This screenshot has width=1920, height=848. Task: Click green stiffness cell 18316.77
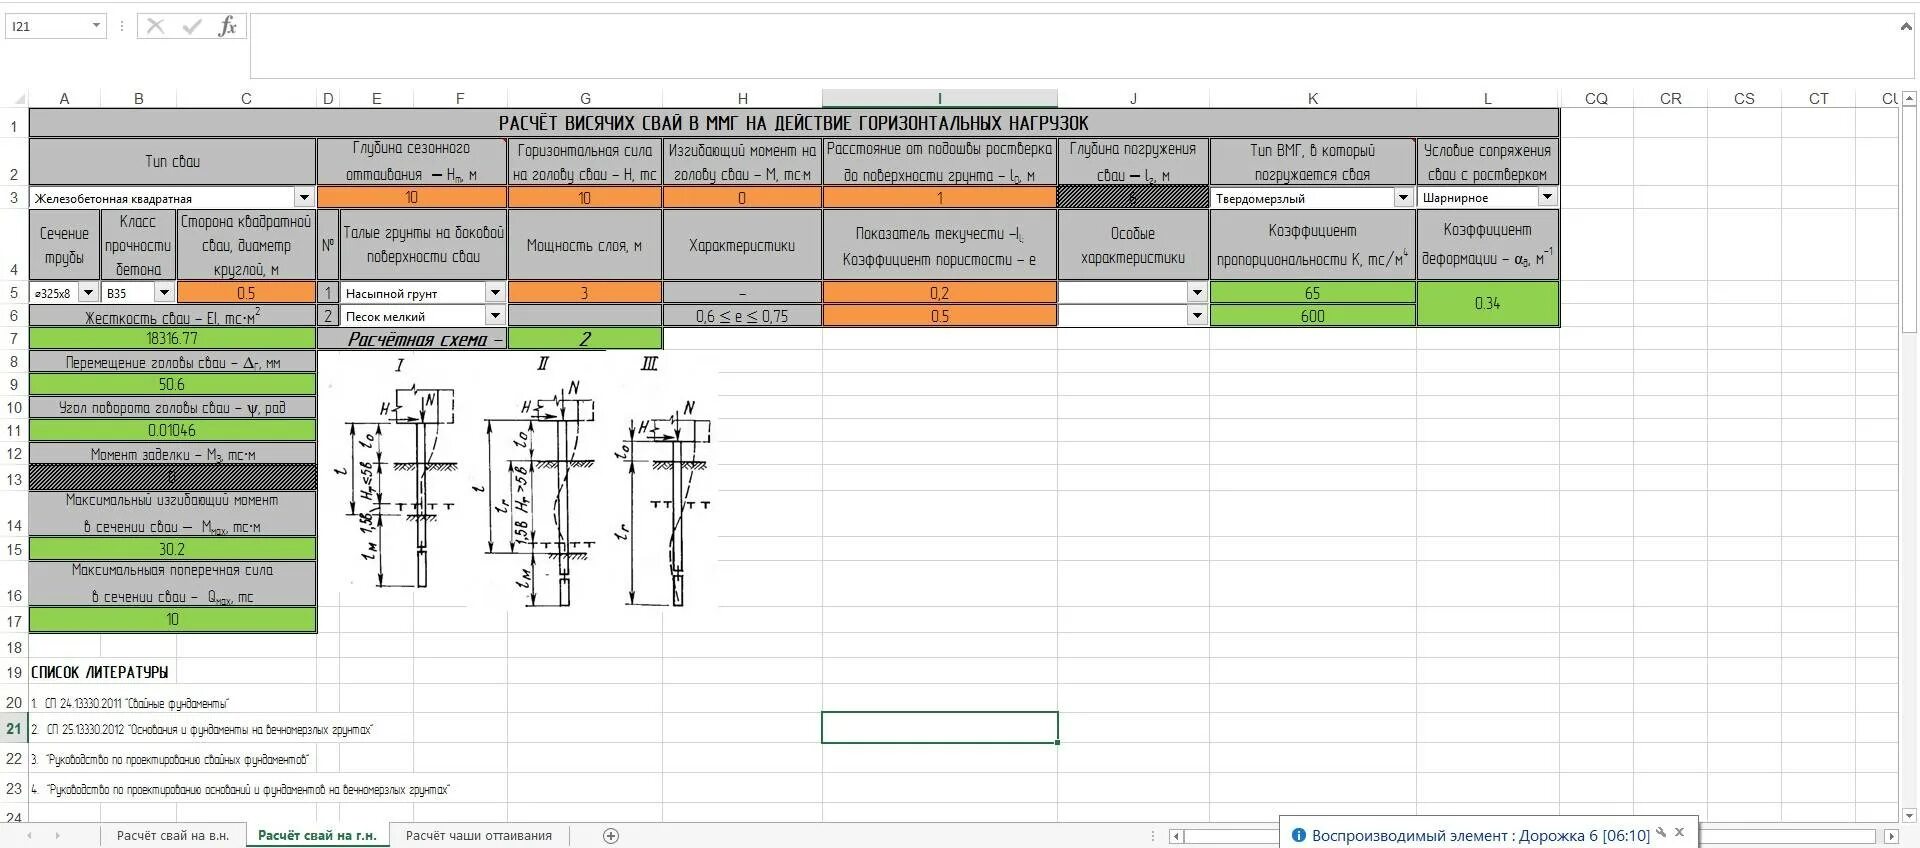tap(172, 339)
